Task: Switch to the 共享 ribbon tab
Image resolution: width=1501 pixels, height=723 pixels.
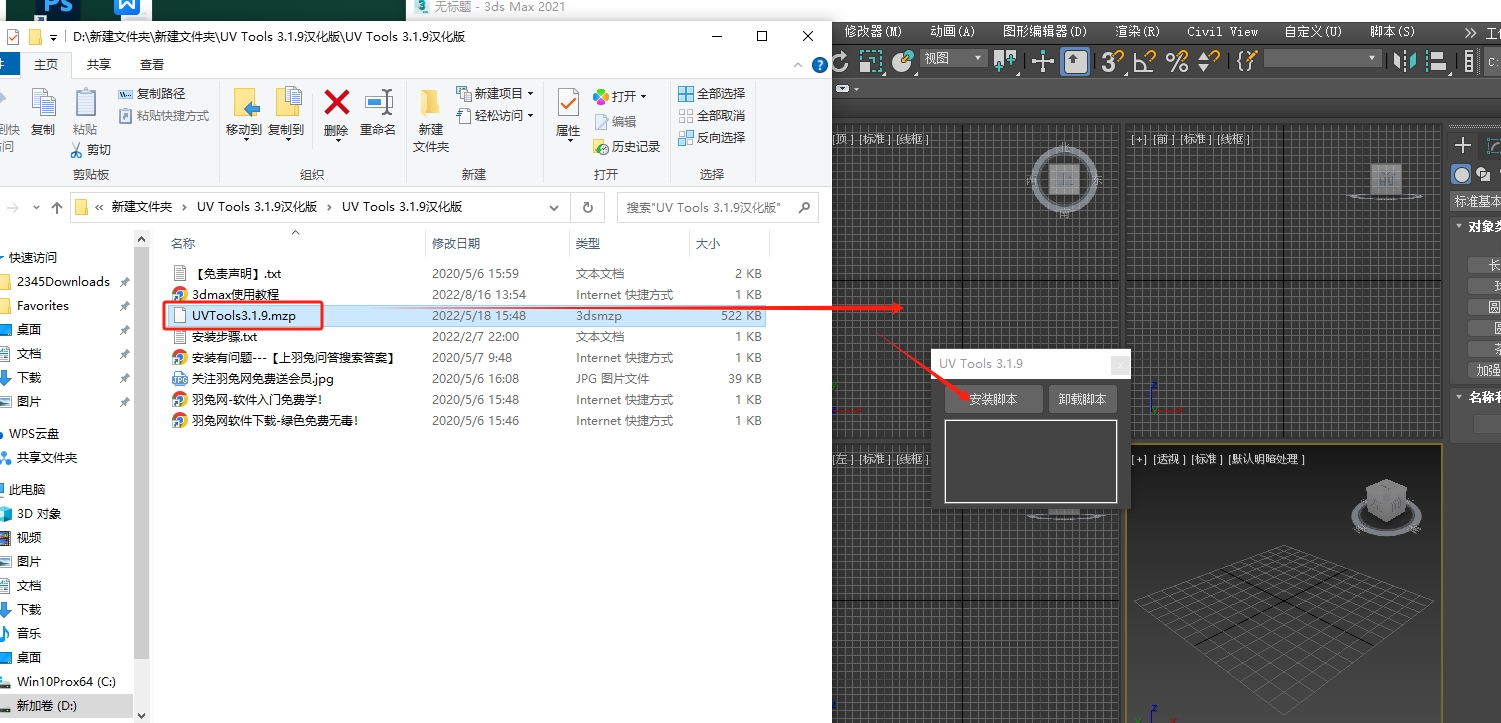Action: (x=99, y=64)
